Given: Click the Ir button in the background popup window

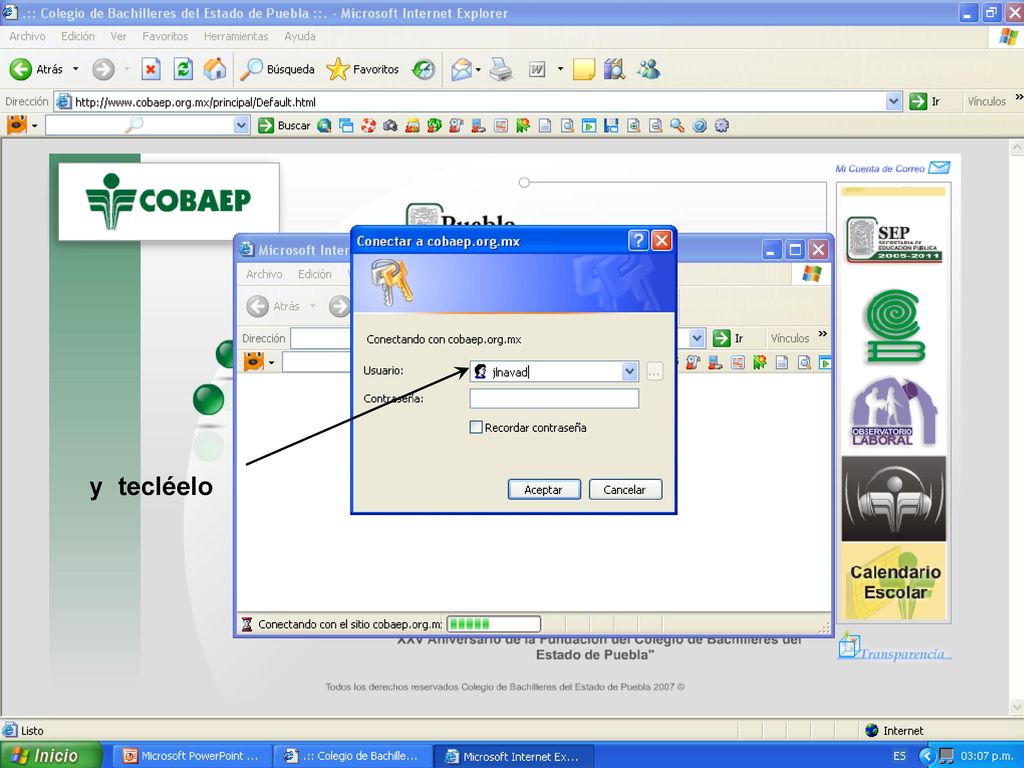Looking at the screenshot, I should pyautogui.click(x=728, y=338).
